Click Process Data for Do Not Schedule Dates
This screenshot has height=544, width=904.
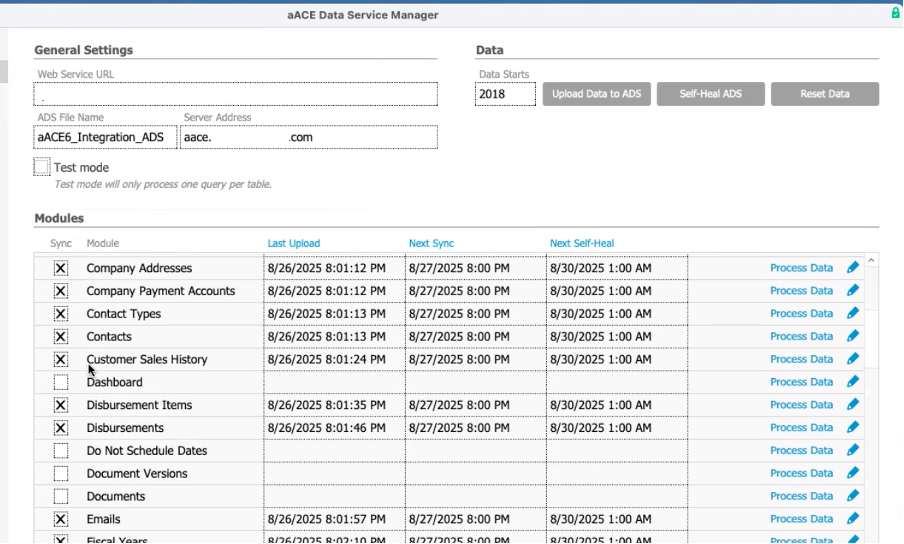801,450
